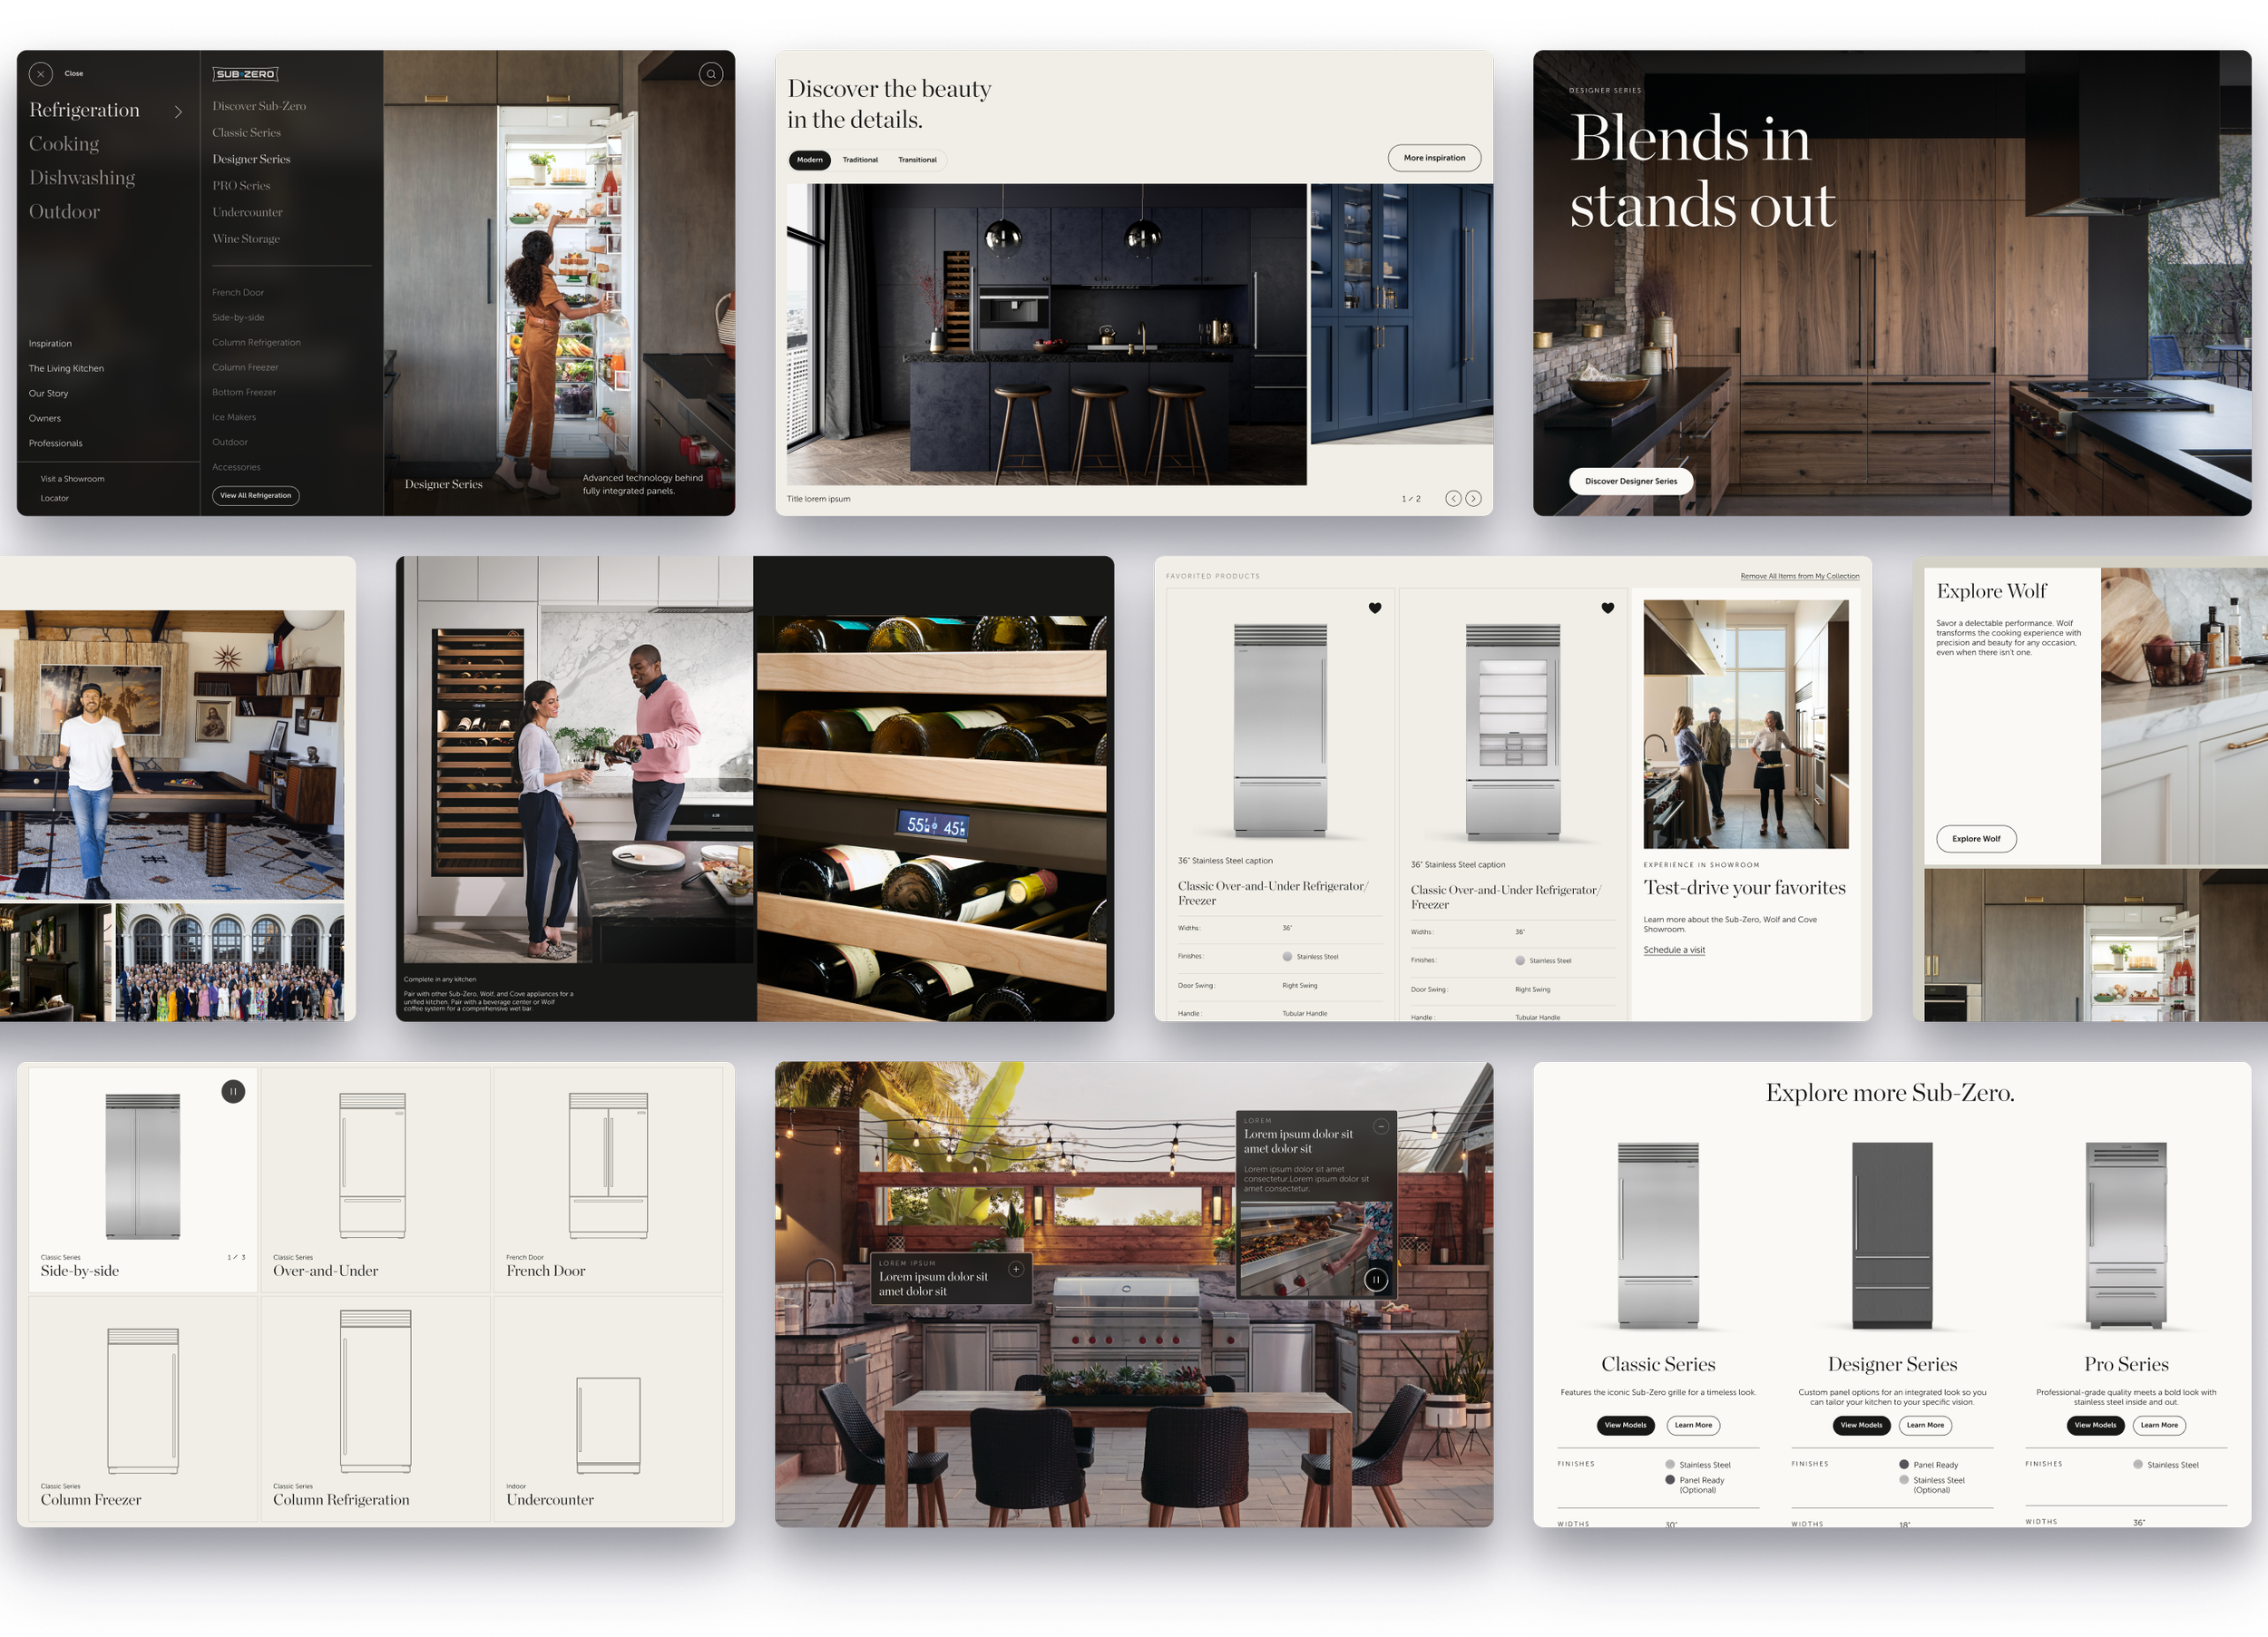
Task: Switch to the Traditional style tab
Action: [x=860, y=160]
